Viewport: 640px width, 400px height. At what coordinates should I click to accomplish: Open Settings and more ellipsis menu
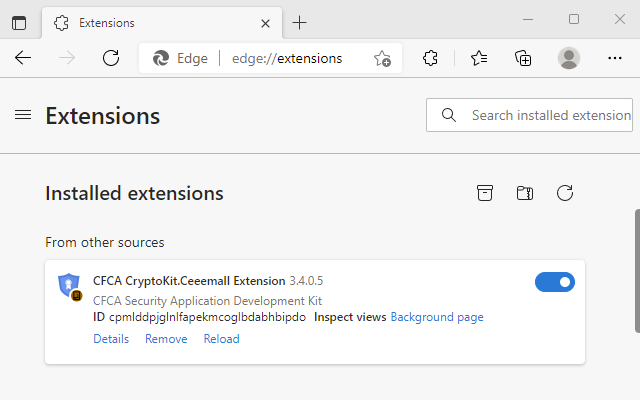pyautogui.click(x=615, y=58)
